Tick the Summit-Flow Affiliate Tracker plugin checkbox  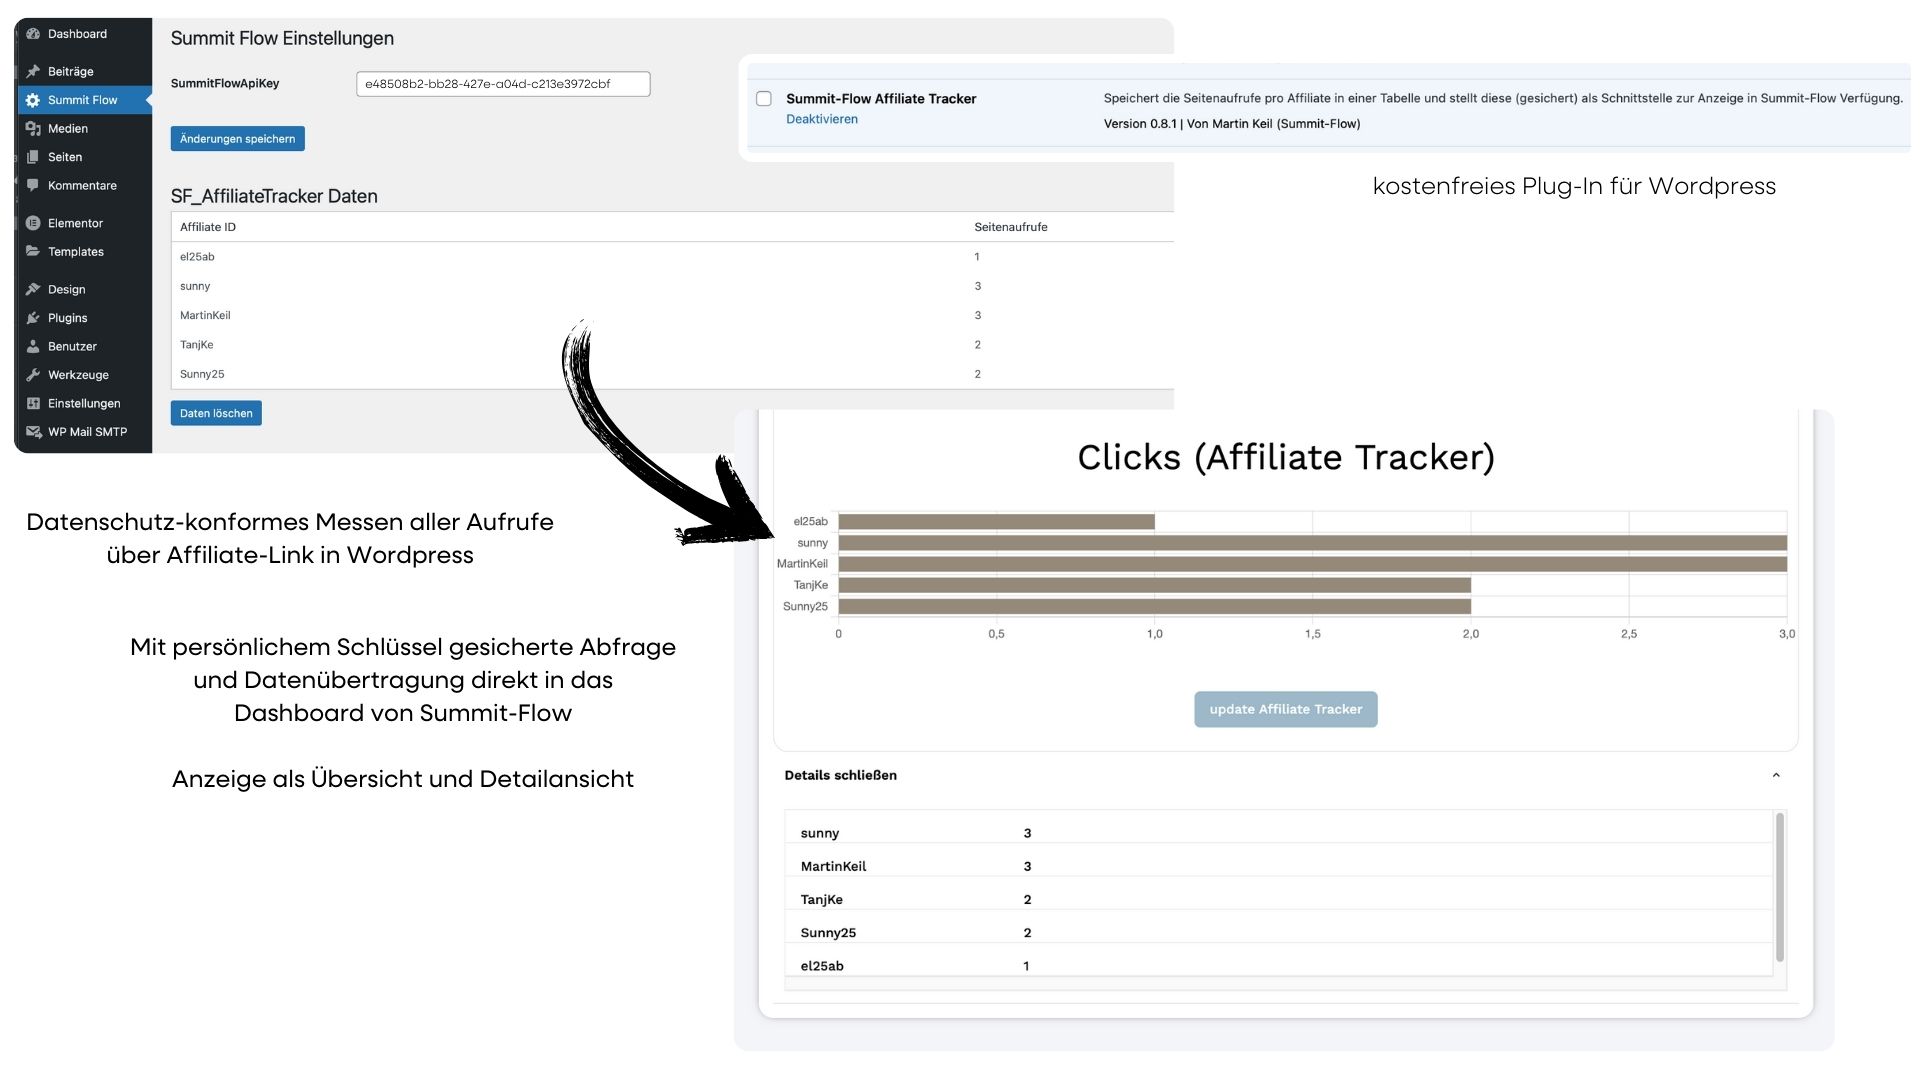point(764,99)
